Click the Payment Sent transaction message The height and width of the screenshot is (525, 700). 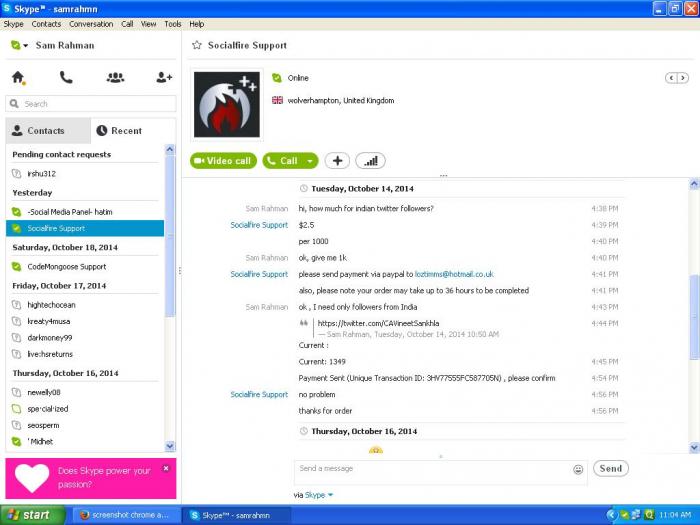pyautogui.click(x=427, y=378)
